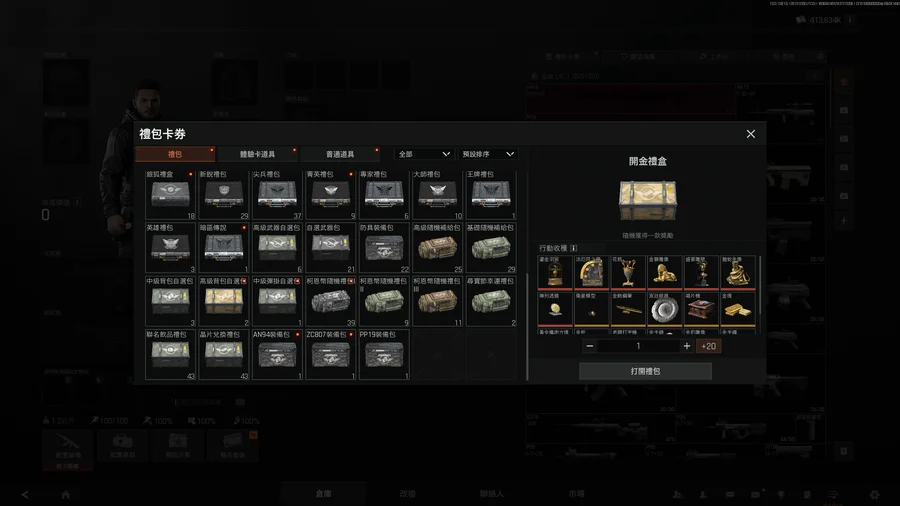This screenshot has height=506, width=900.
Task: Select the AN94裝備包 crate
Action: pyautogui.click(x=277, y=355)
